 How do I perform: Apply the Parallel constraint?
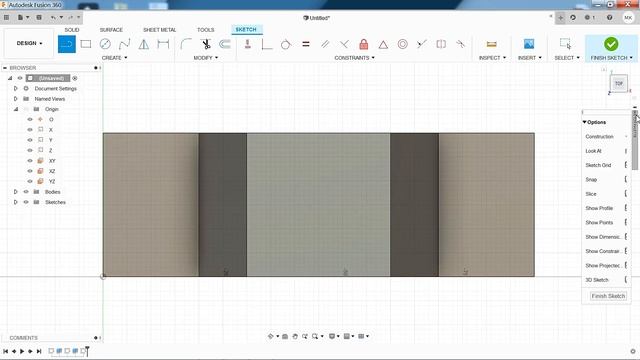325,44
